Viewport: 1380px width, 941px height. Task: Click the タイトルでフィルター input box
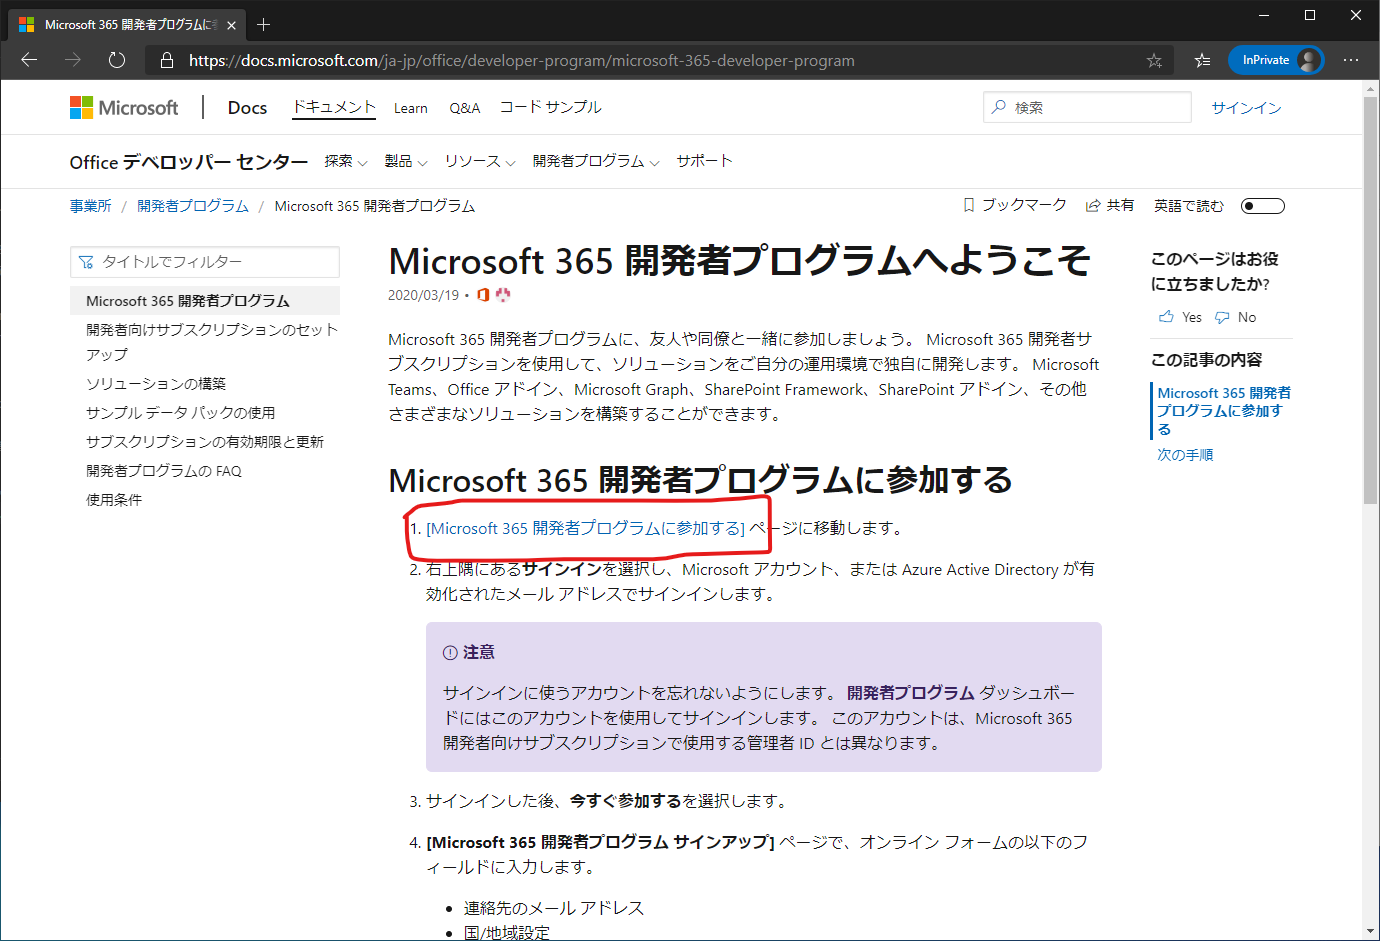pos(205,262)
